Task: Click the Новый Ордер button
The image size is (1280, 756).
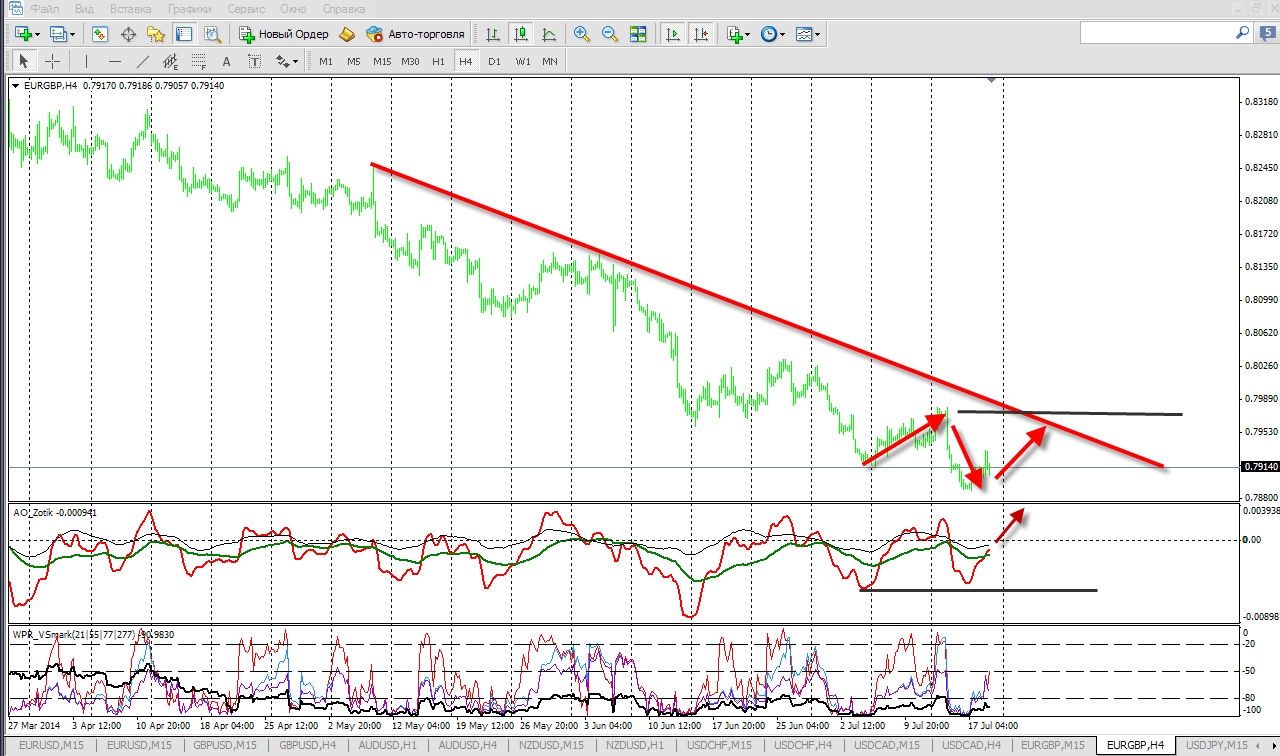Action: (284, 34)
